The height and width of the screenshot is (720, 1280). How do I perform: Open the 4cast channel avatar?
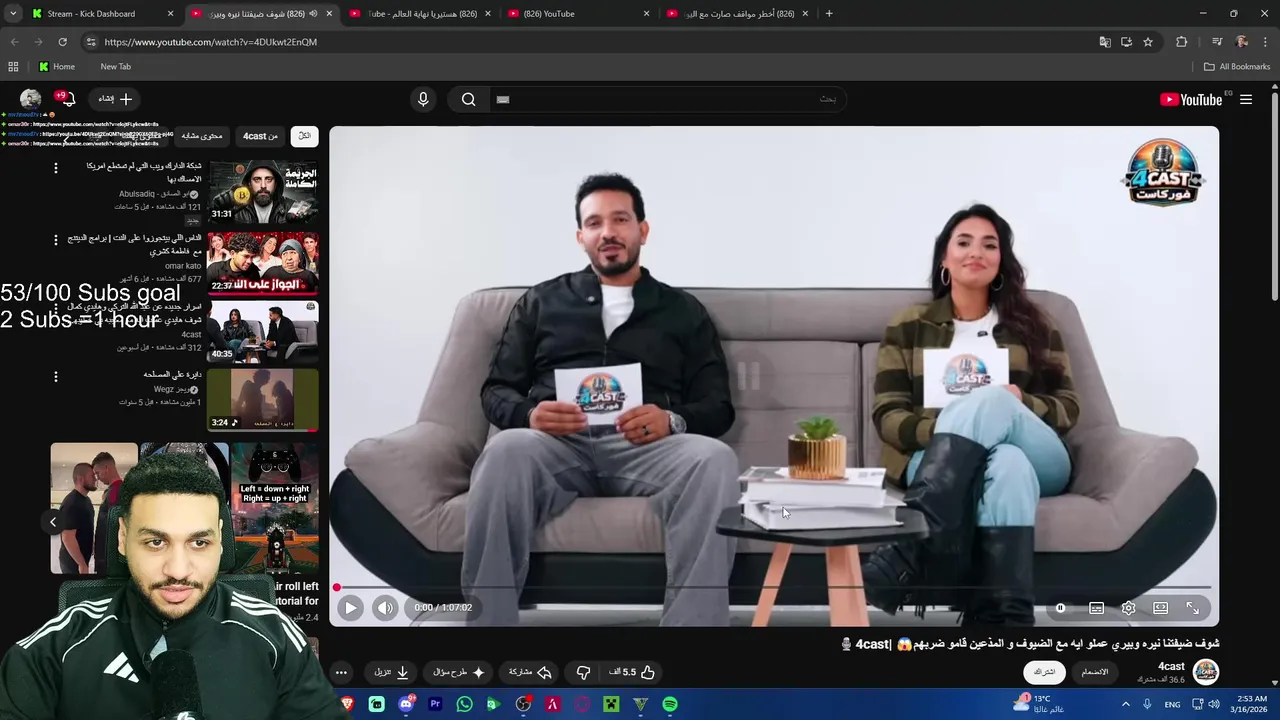[x=1206, y=672]
